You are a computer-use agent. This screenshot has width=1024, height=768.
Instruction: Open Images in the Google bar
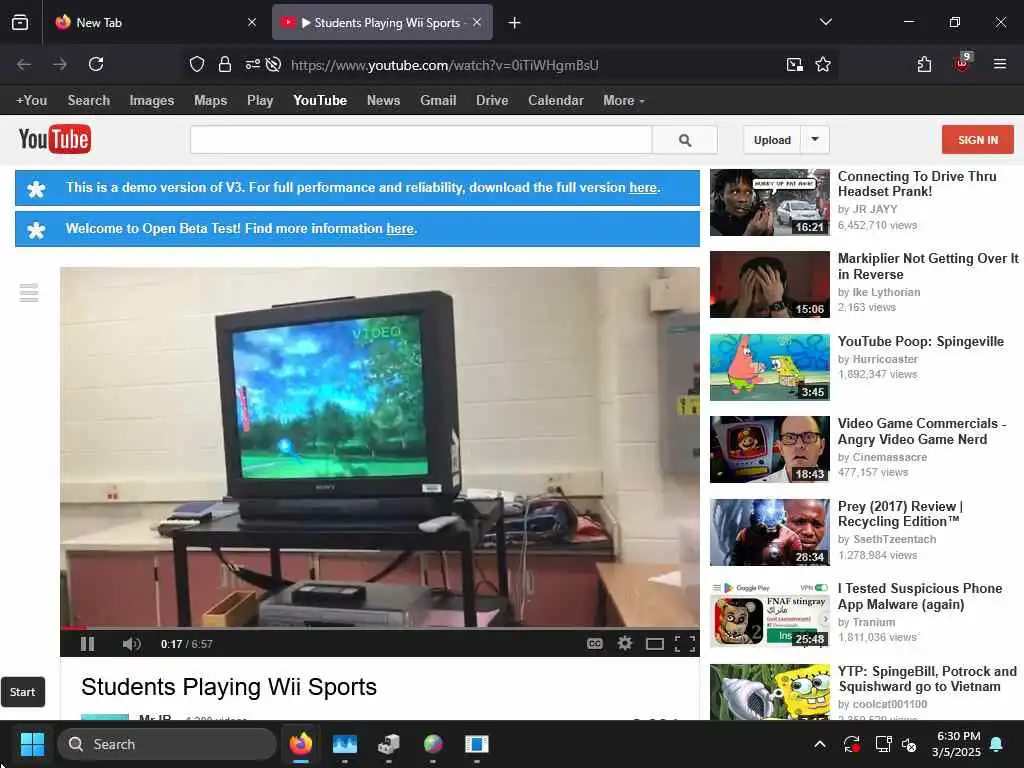152,101
